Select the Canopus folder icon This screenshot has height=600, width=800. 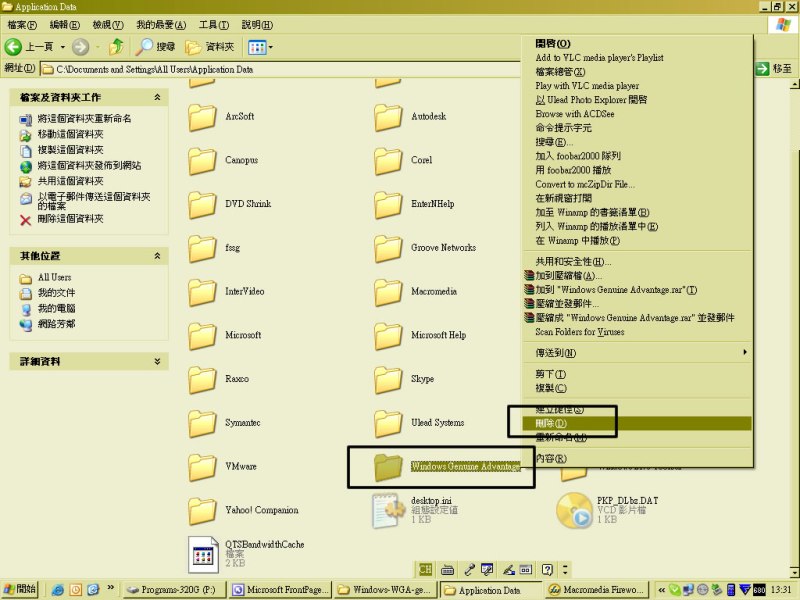(203, 161)
